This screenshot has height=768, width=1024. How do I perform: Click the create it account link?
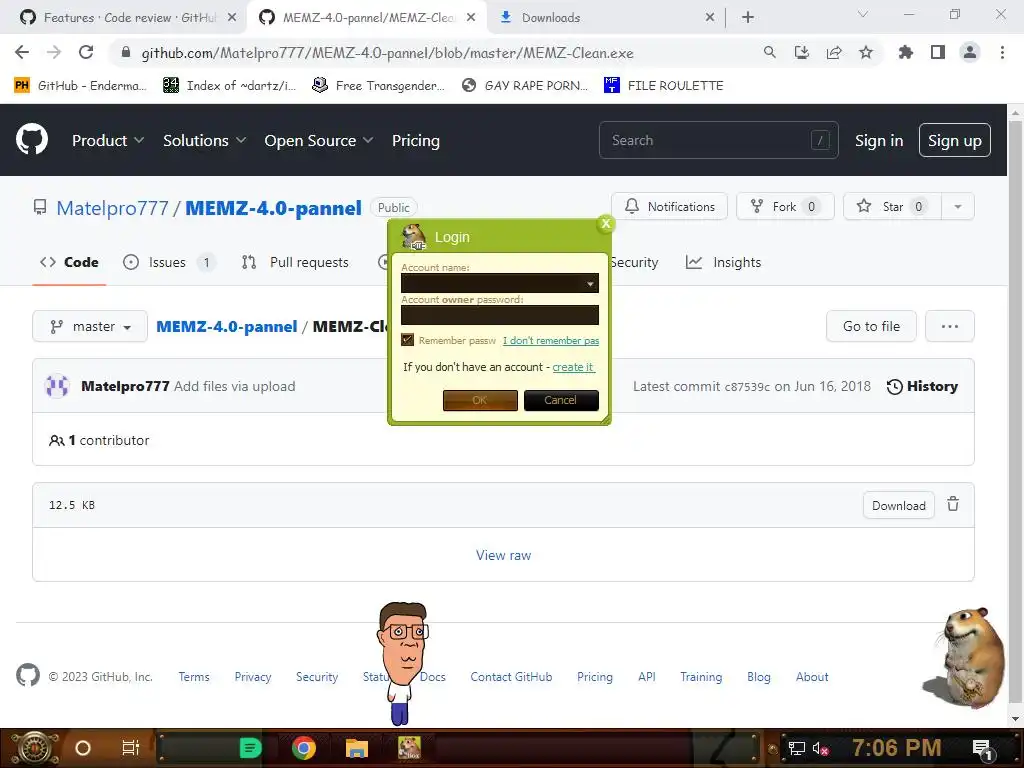click(x=573, y=367)
